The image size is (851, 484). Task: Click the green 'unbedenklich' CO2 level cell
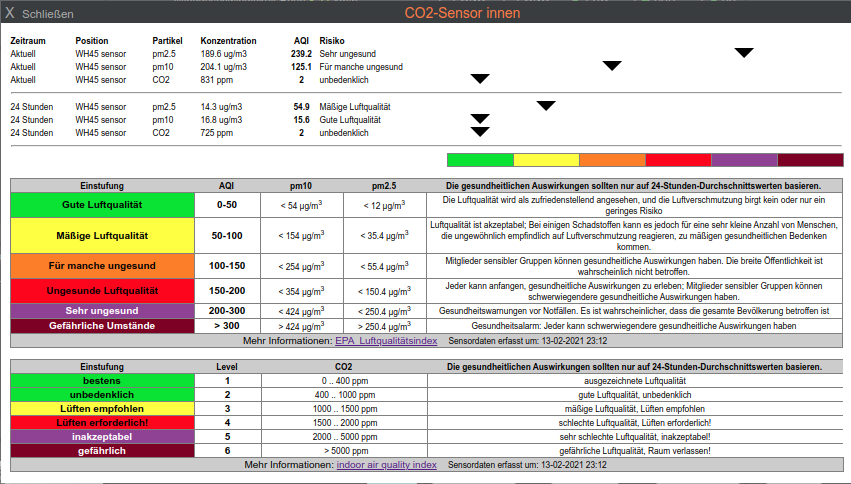click(x=102, y=395)
